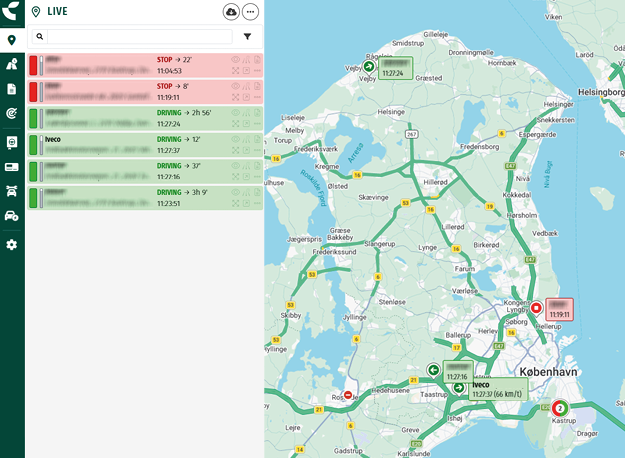Zoom to fit vehicle in 11:19:11 row
The width and height of the screenshot is (625, 458).
click(x=236, y=97)
